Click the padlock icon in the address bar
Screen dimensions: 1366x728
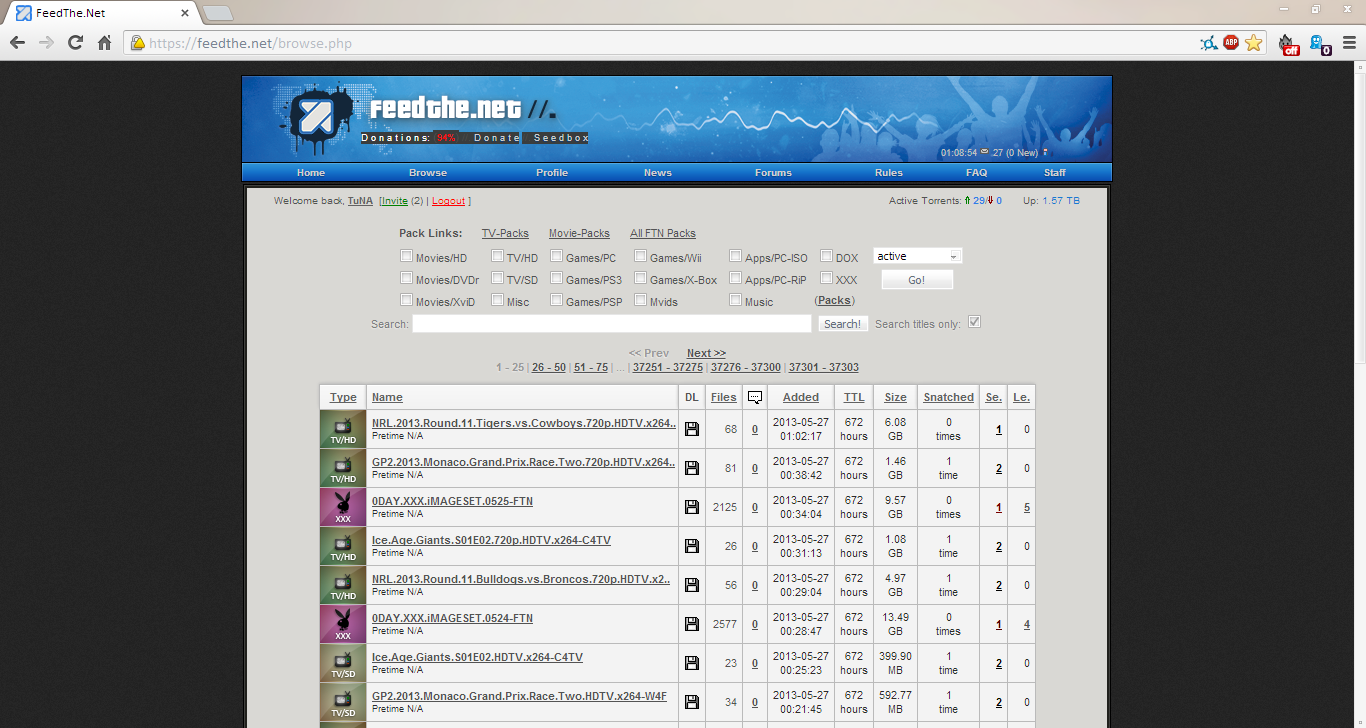(138, 43)
